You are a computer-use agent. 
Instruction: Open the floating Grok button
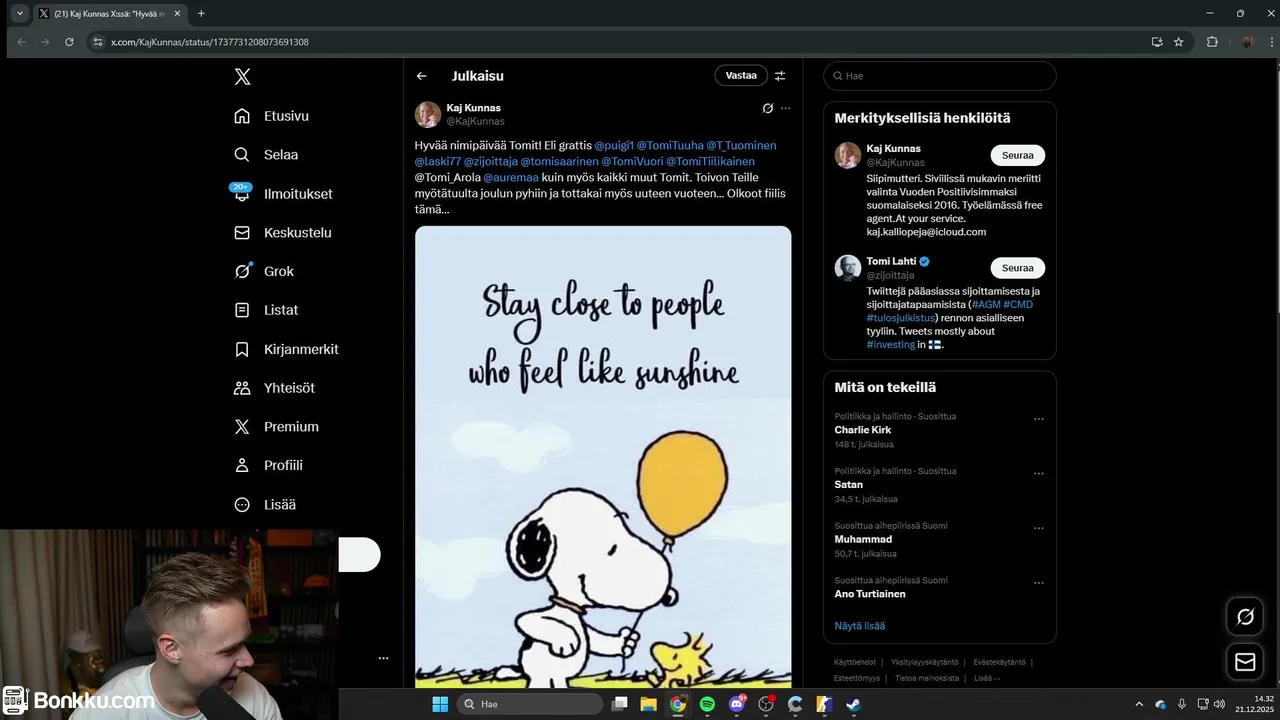point(1245,617)
